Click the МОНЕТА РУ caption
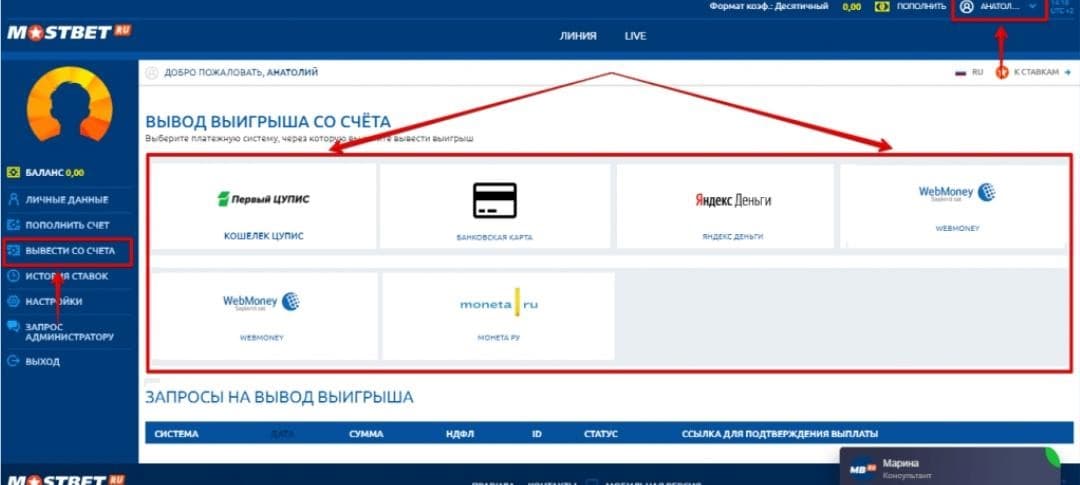Viewport: 1080px width, 485px height. click(498, 338)
